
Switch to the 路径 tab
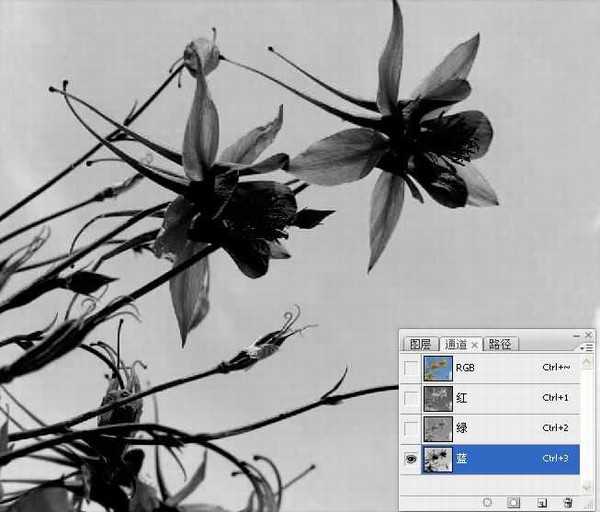tap(499, 344)
